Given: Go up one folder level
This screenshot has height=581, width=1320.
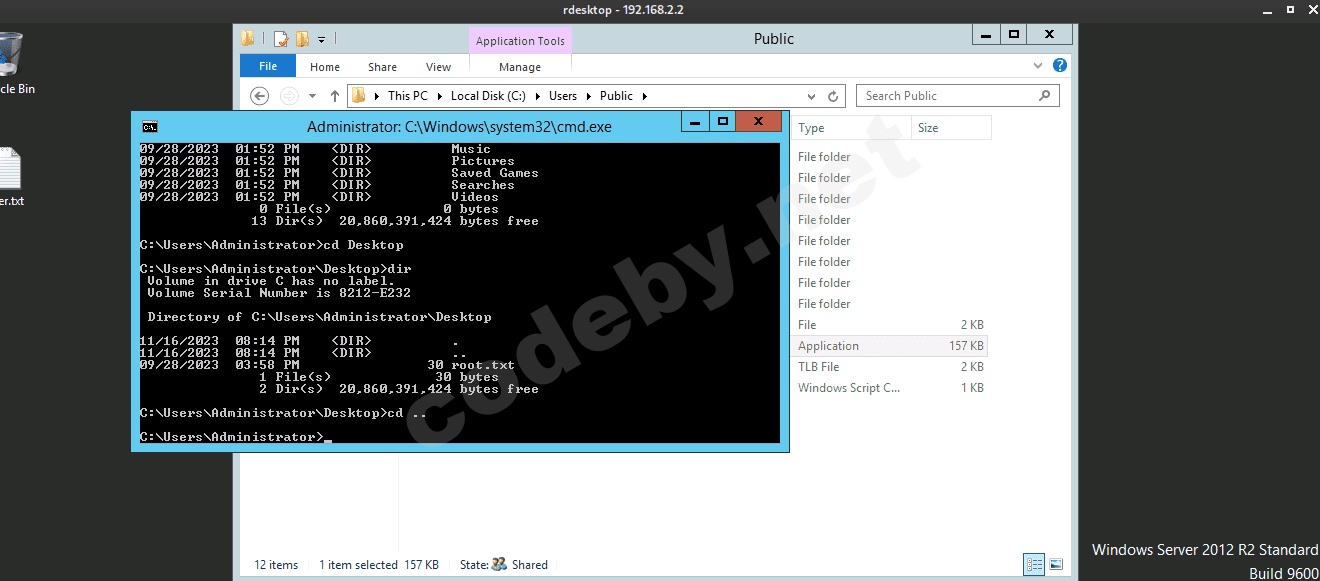Looking at the screenshot, I should point(335,96).
